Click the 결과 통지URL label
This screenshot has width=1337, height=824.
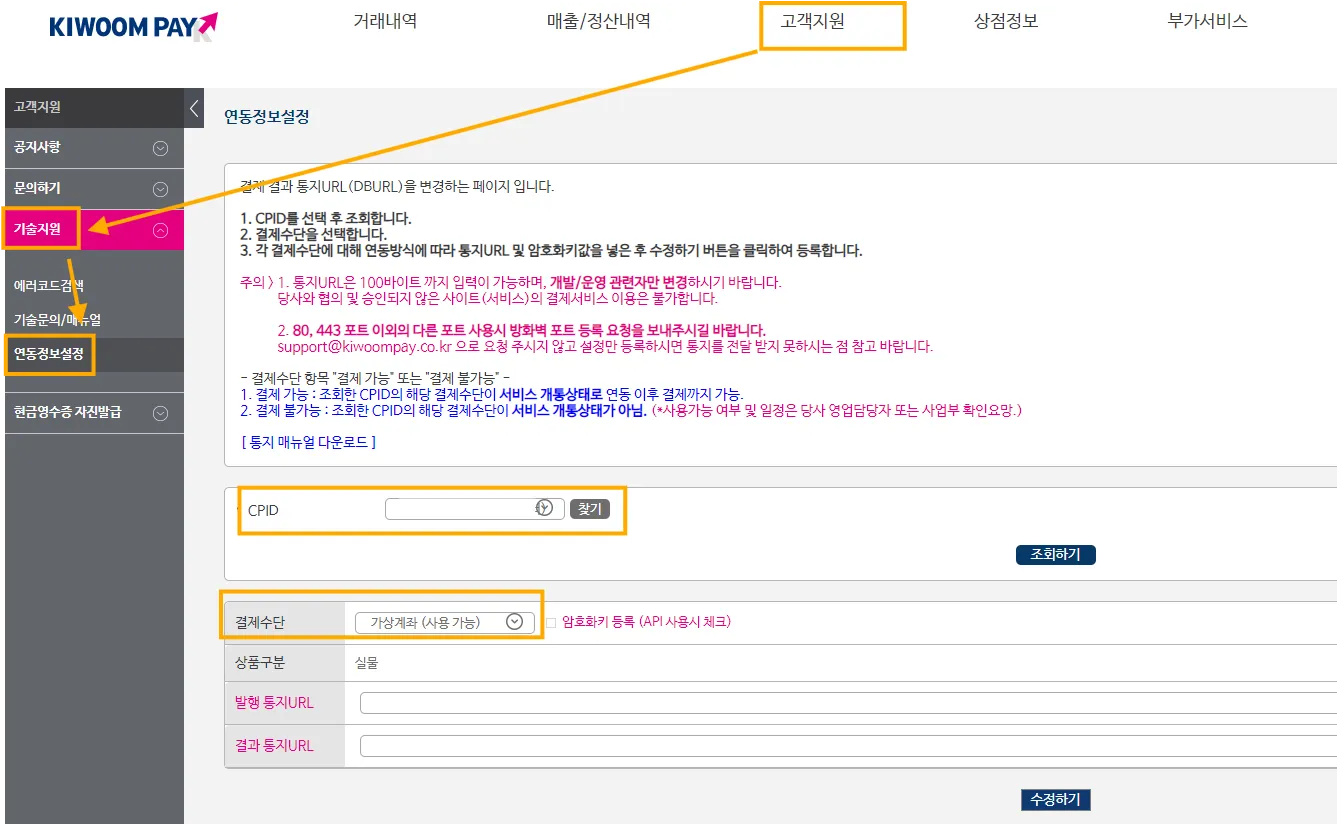[x=274, y=746]
